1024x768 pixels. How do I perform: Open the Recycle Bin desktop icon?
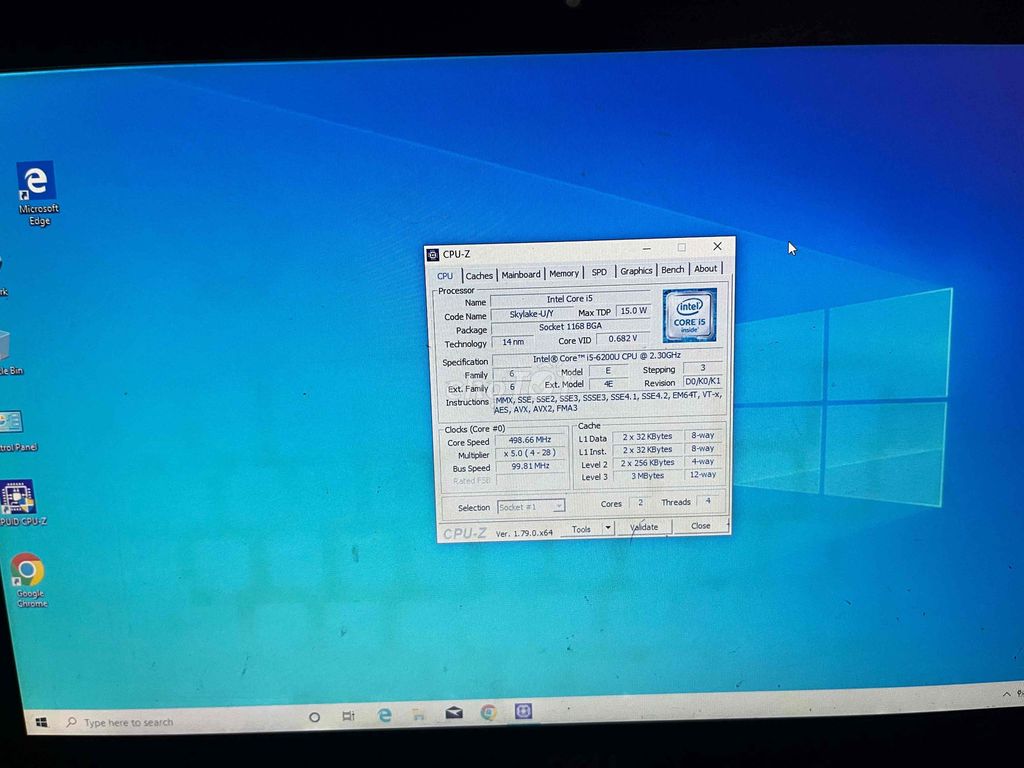pos(9,353)
